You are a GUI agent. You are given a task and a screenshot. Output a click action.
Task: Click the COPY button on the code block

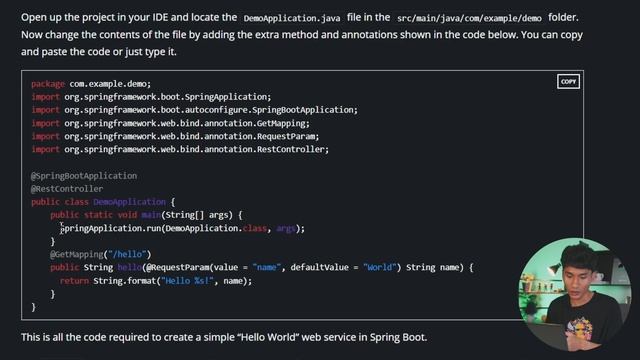tap(568, 82)
